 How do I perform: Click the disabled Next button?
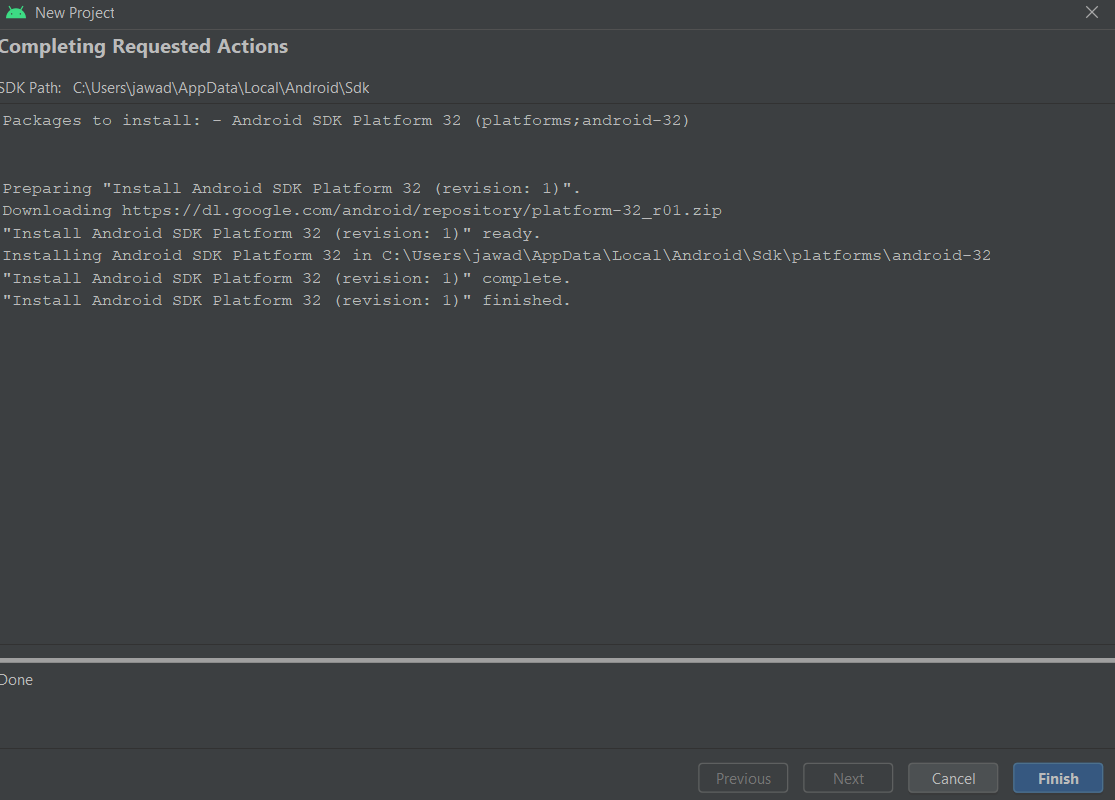(848, 778)
